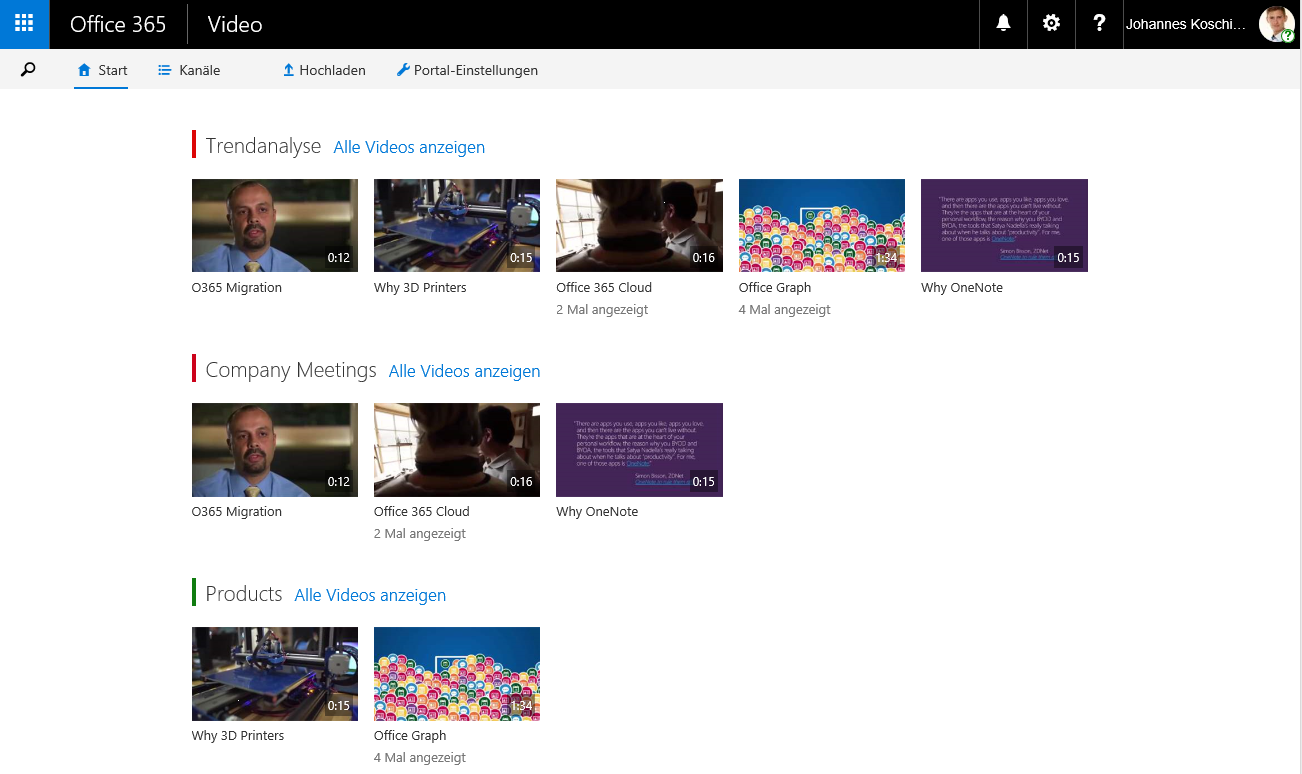The width and height of the screenshot is (1302, 774).
Task: Show all videos in Products
Action: [370, 595]
